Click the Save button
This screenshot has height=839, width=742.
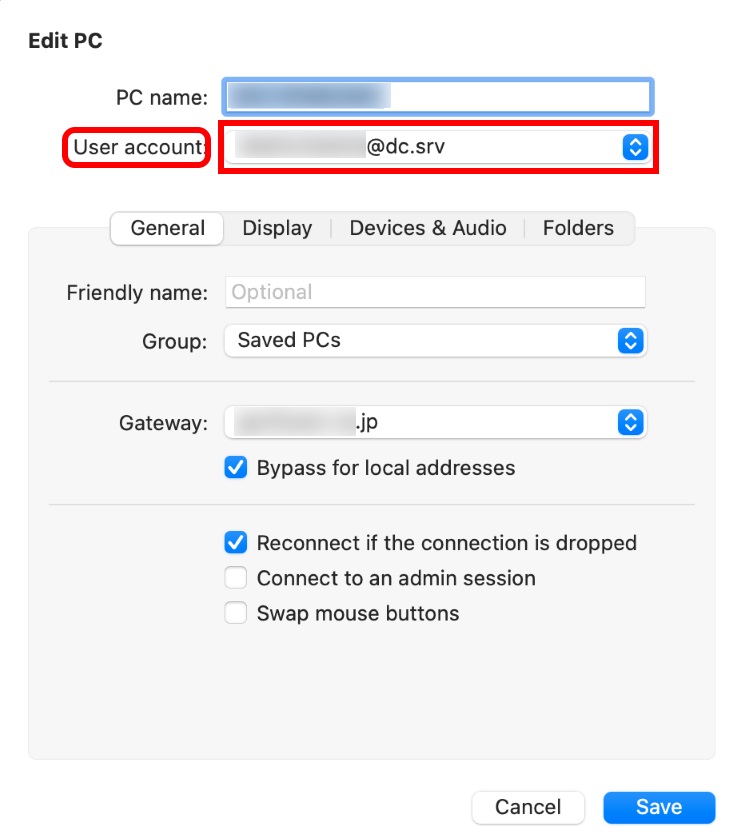click(x=659, y=807)
